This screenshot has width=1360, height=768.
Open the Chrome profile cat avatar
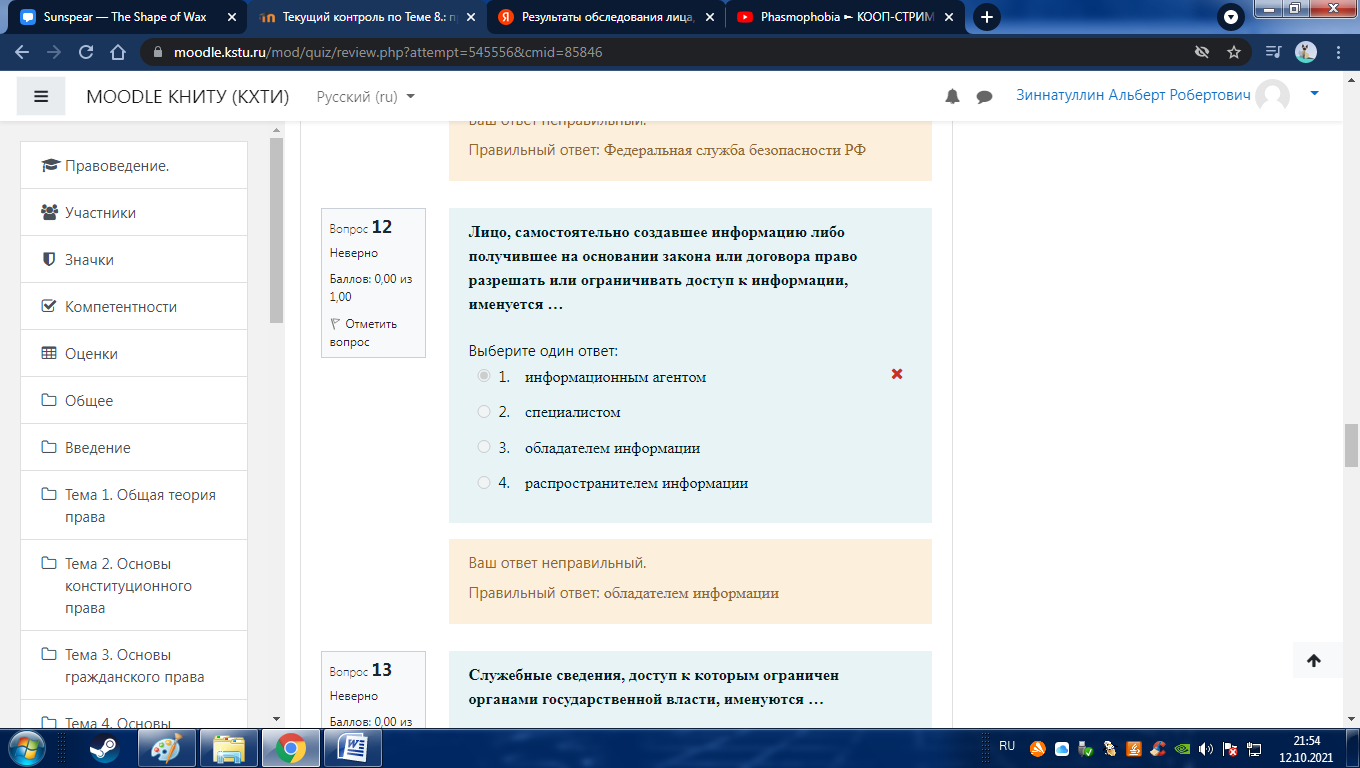[1306, 52]
